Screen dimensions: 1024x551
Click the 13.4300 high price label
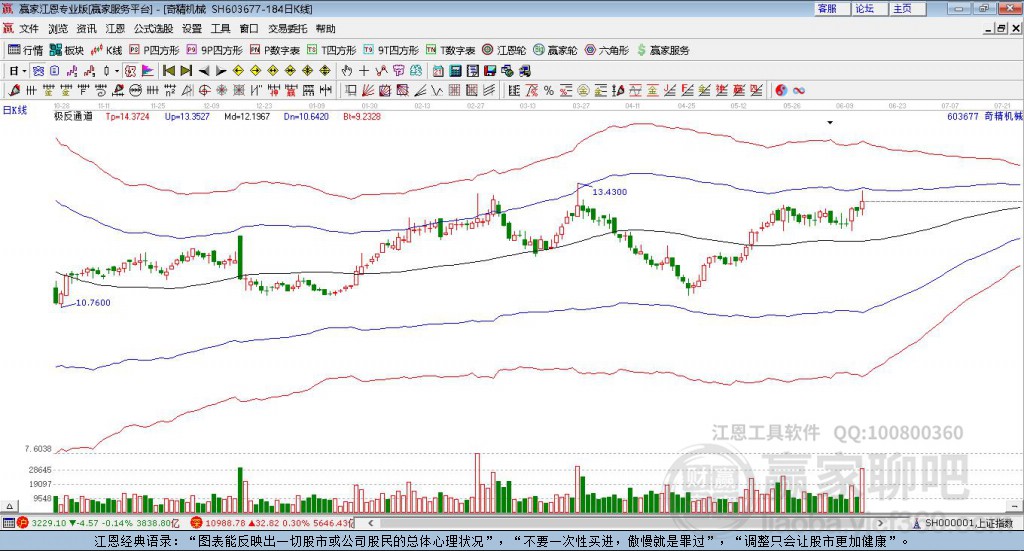tap(609, 192)
